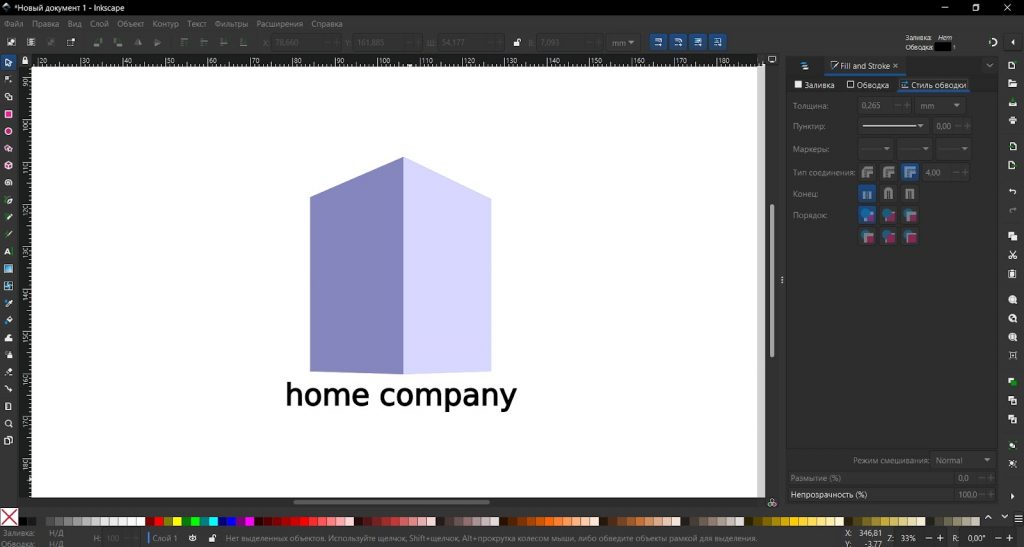
Task: Expand the dock panel chevron menu
Action: pos(989,66)
